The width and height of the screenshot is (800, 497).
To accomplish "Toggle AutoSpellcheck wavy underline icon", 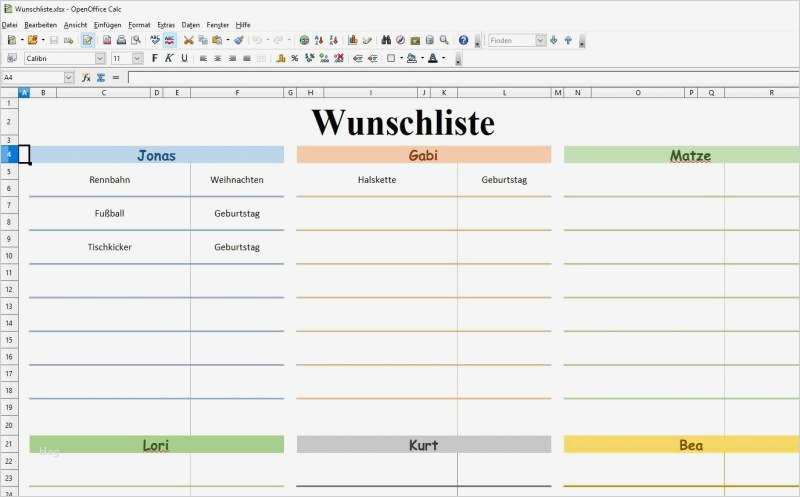I will [169, 40].
